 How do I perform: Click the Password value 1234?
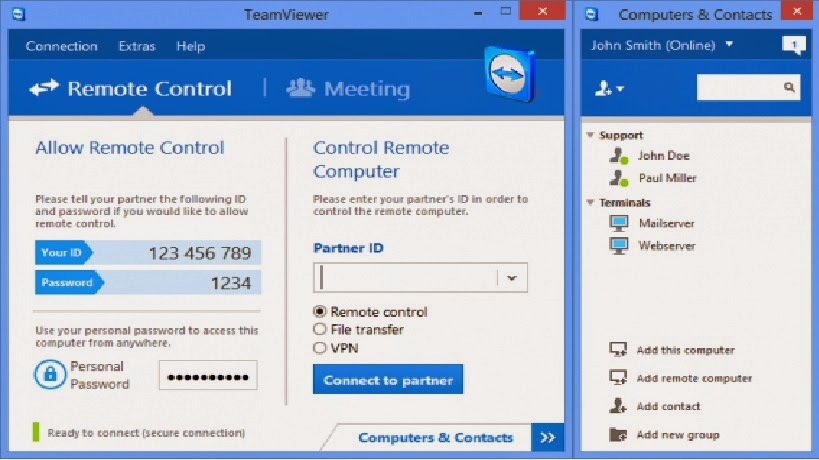click(x=231, y=283)
